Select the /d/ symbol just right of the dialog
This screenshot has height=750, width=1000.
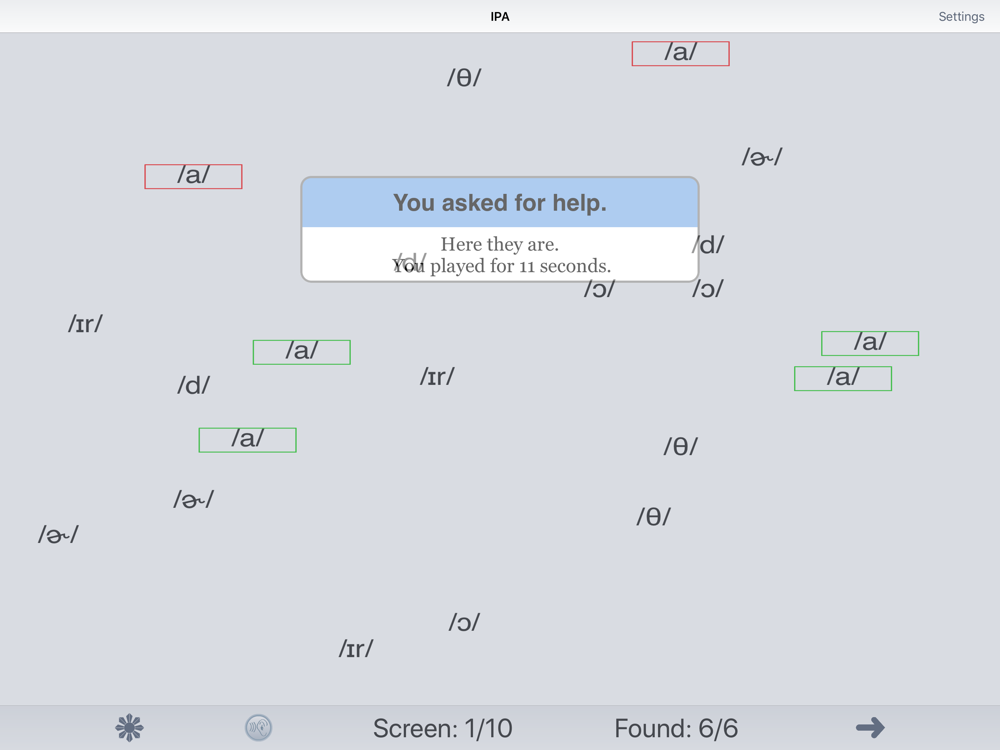(x=708, y=245)
